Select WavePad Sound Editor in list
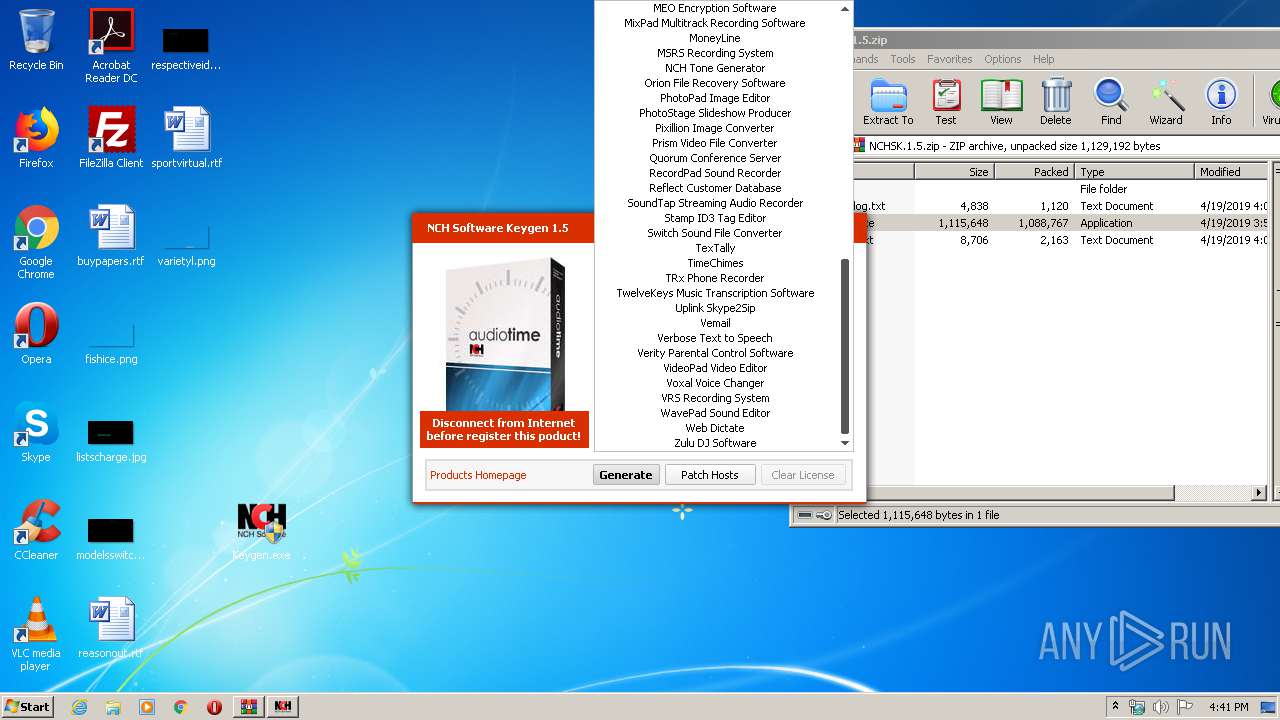The height and width of the screenshot is (720, 1280). 715,413
